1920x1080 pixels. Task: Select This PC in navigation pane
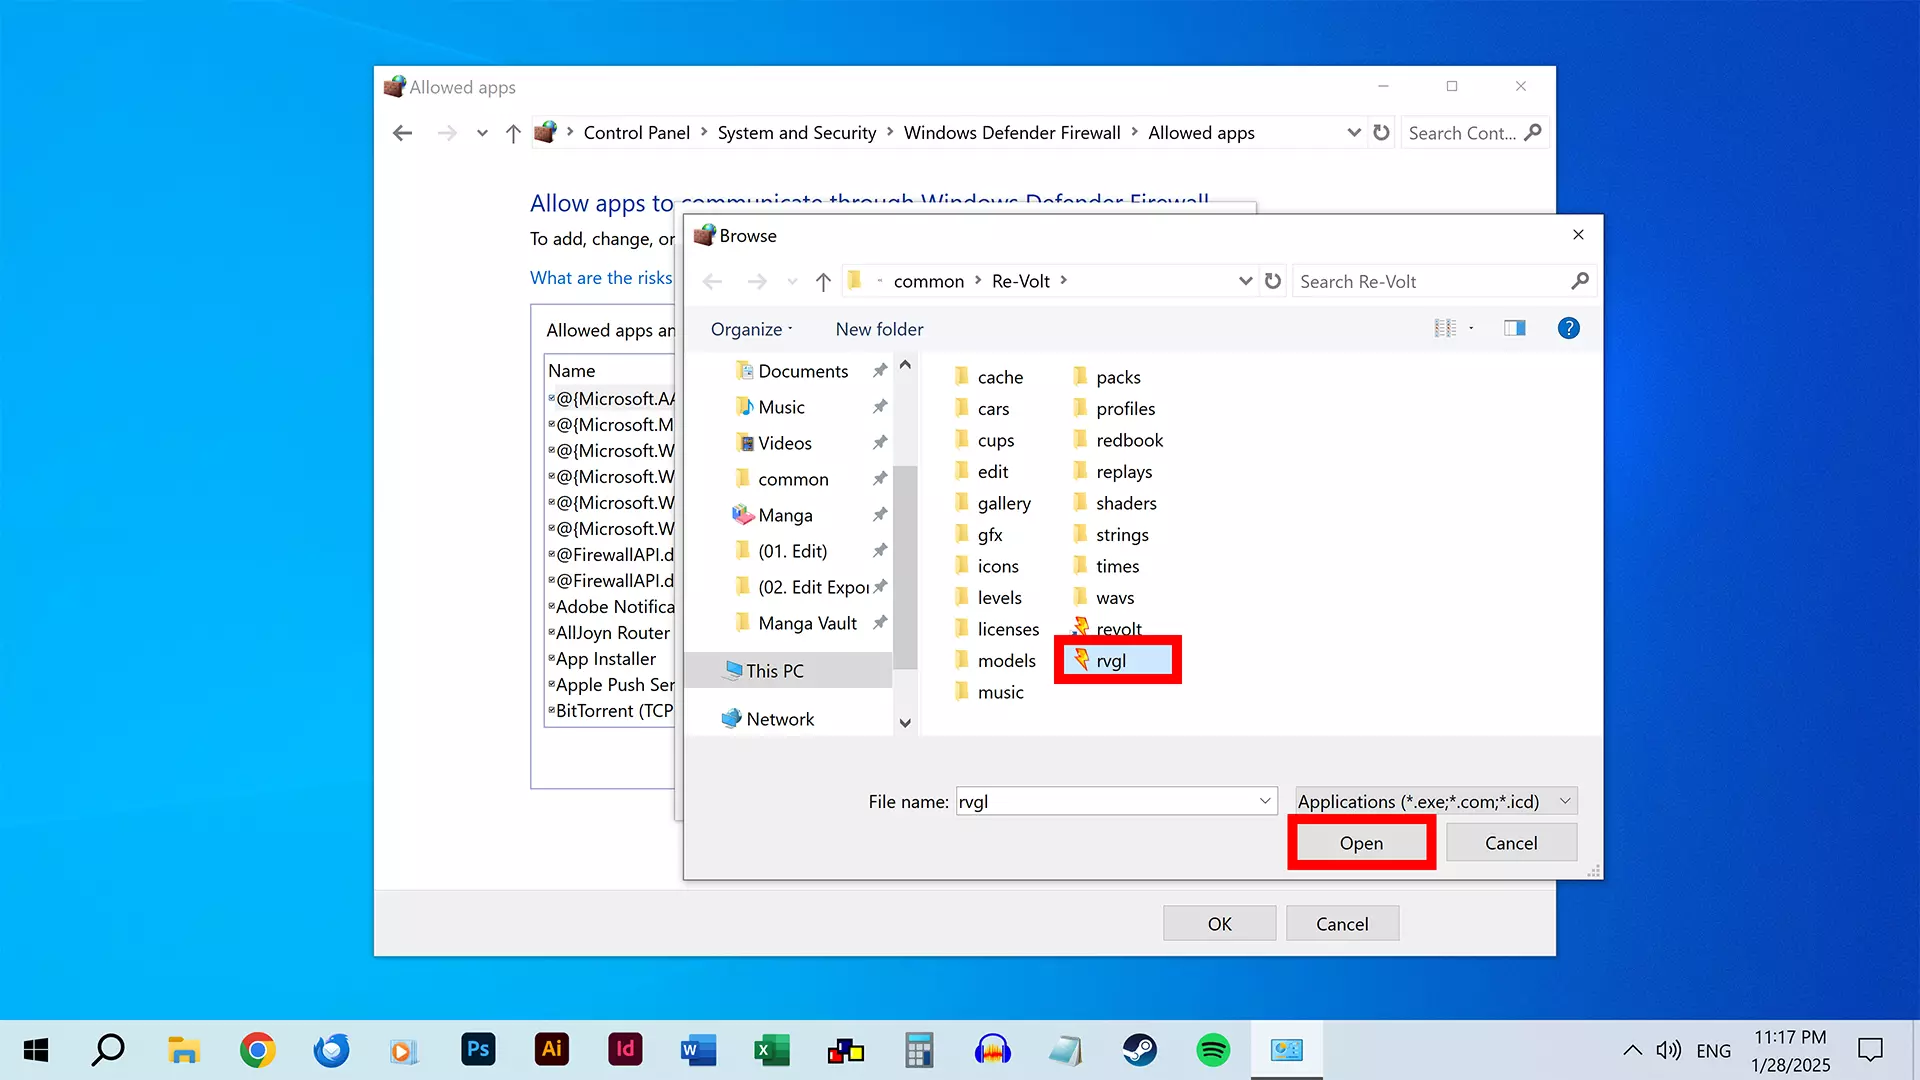coord(774,671)
